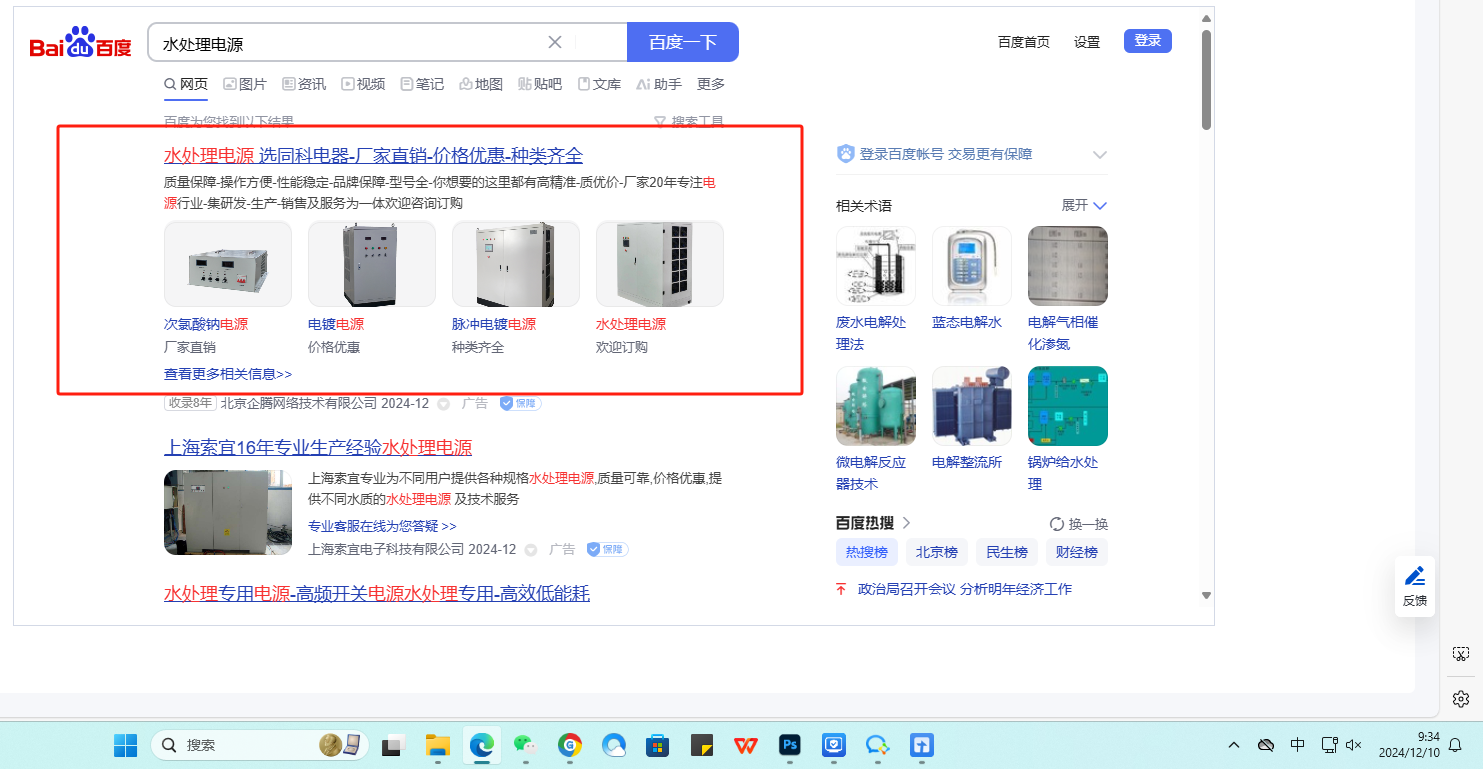
Task: Open the notification bell in the tray
Action: pos(1456,745)
